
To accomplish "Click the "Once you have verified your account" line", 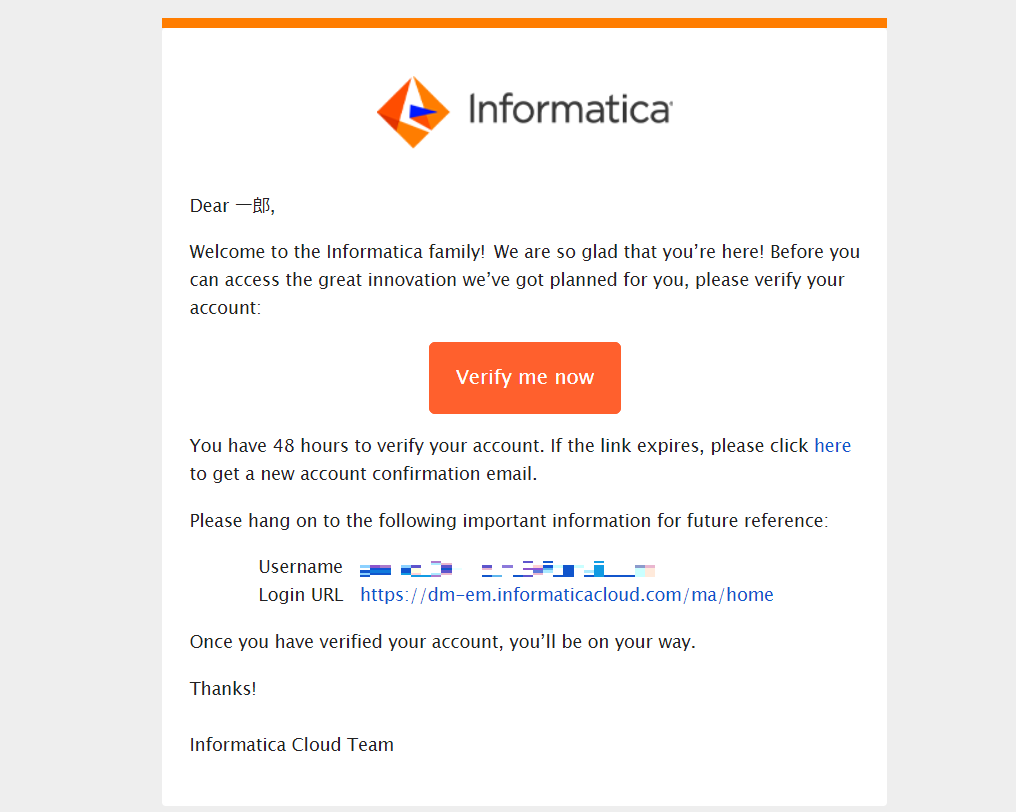I will point(442,642).
